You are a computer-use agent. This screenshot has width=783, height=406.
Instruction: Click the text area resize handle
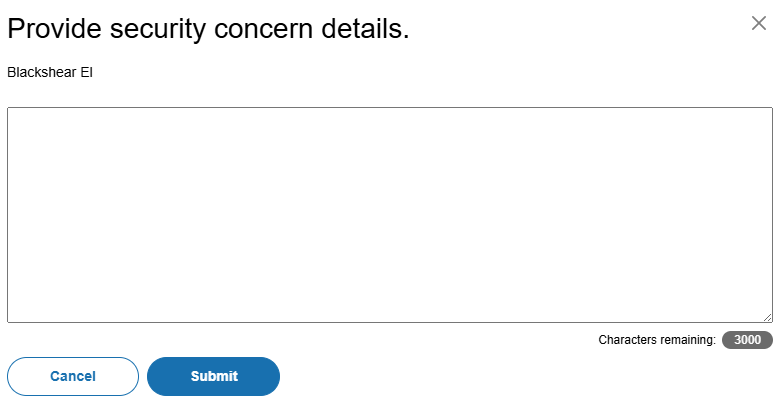click(767, 317)
